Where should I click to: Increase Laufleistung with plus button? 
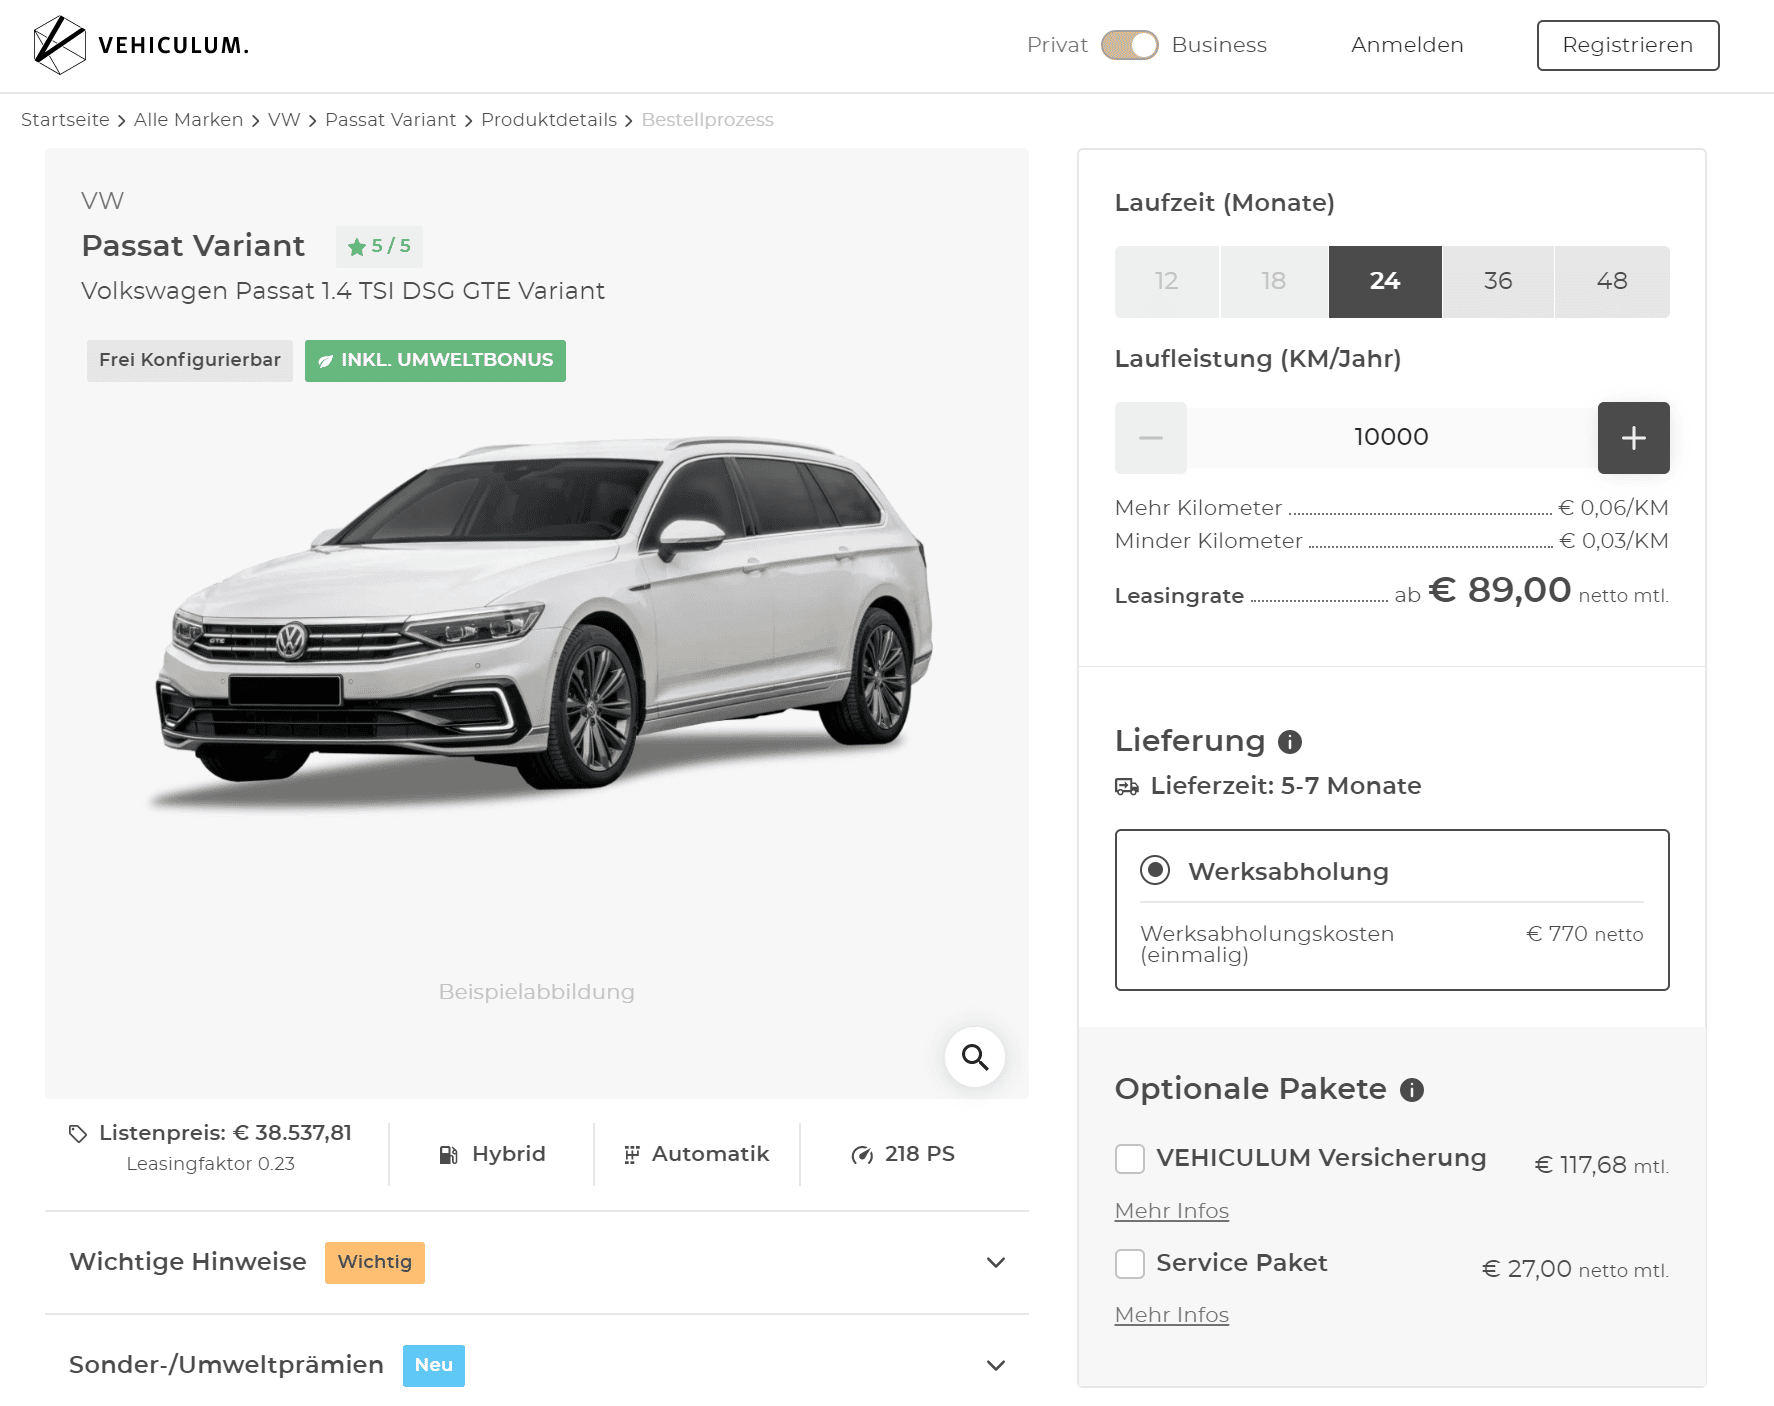(1634, 438)
